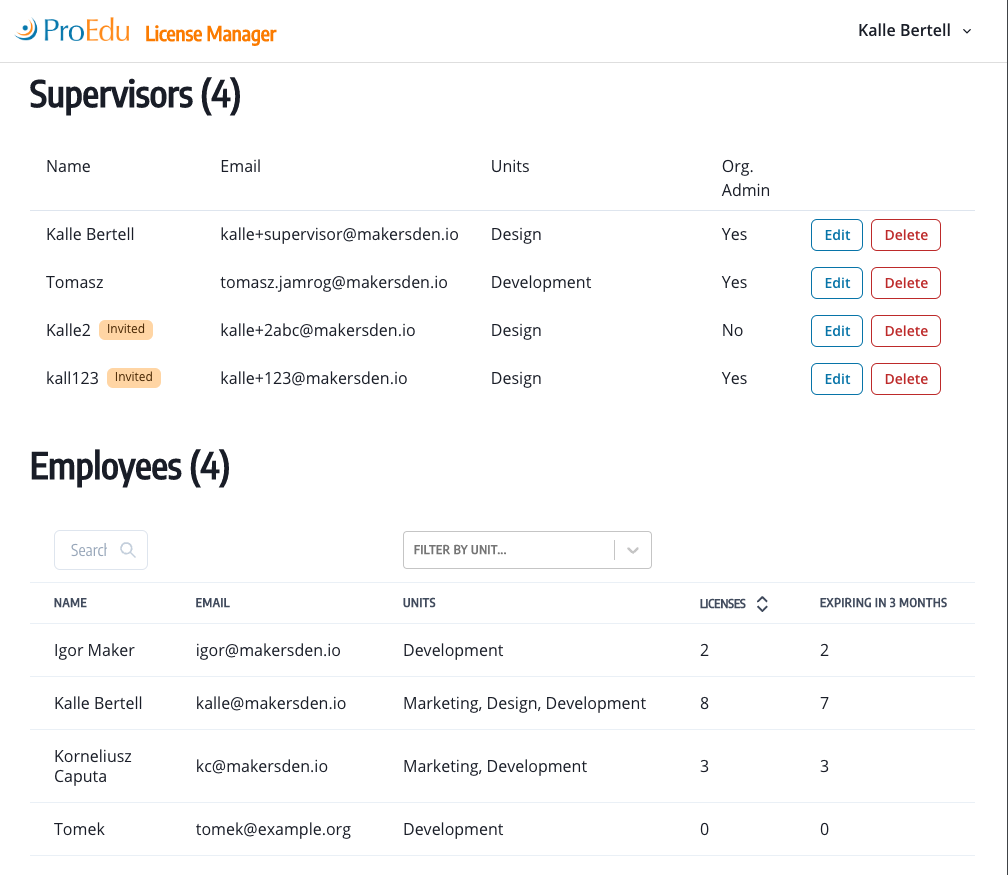Select the Igor Maker employee row

[94, 650]
